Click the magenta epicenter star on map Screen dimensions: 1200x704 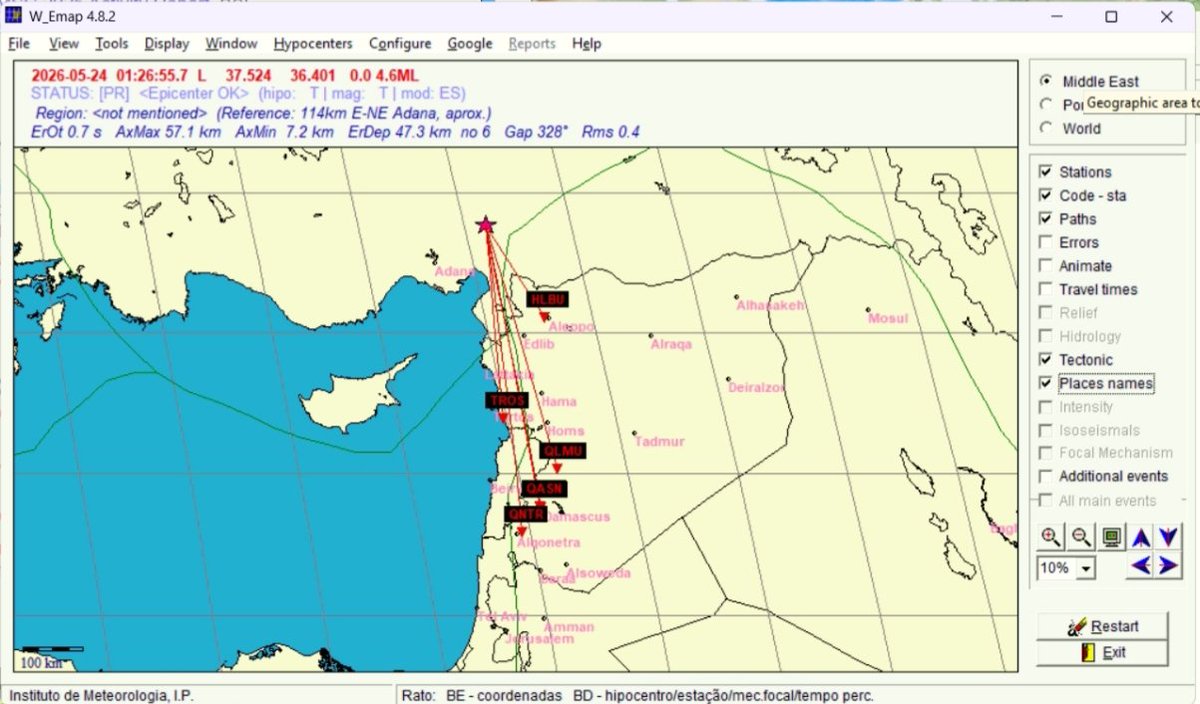(x=486, y=225)
